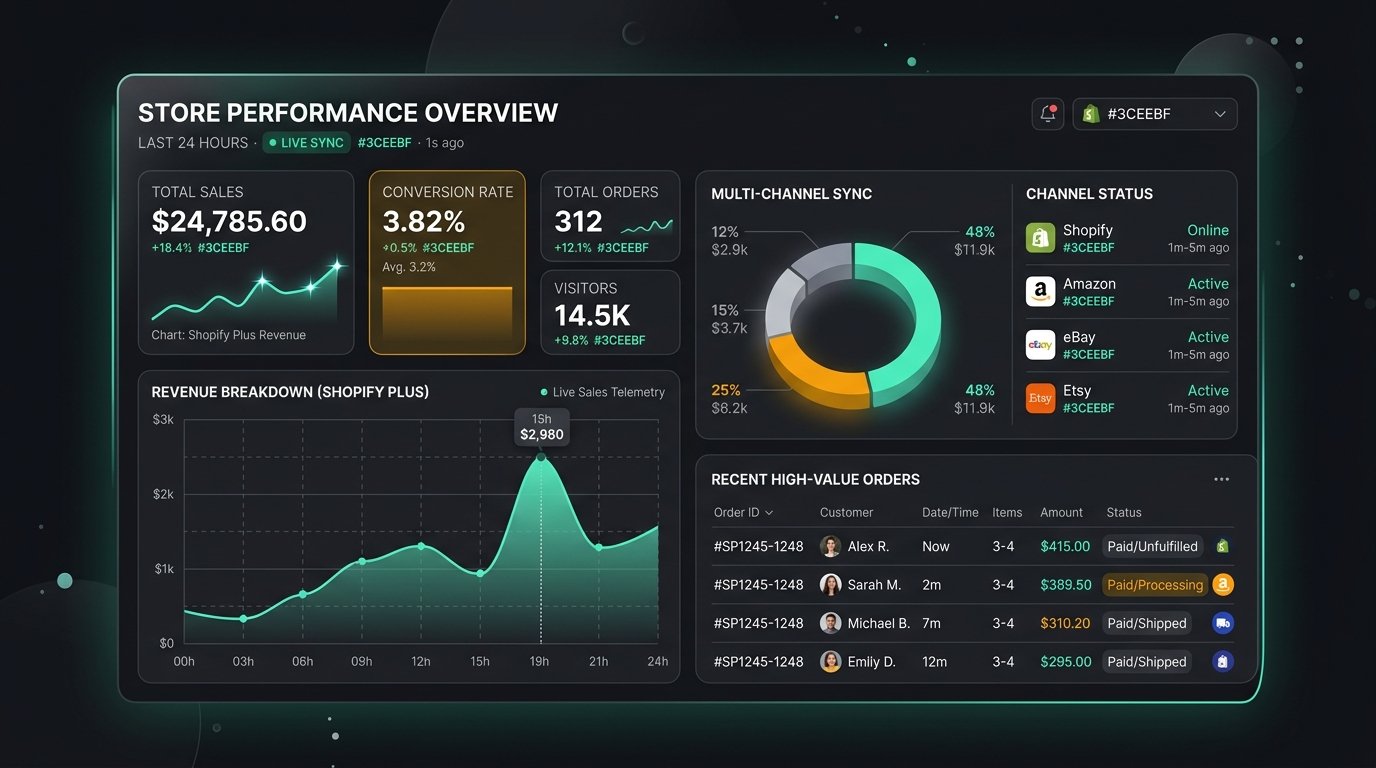Image resolution: width=1376 pixels, height=768 pixels.
Task: Open the Total Sales card
Action: (246, 263)
